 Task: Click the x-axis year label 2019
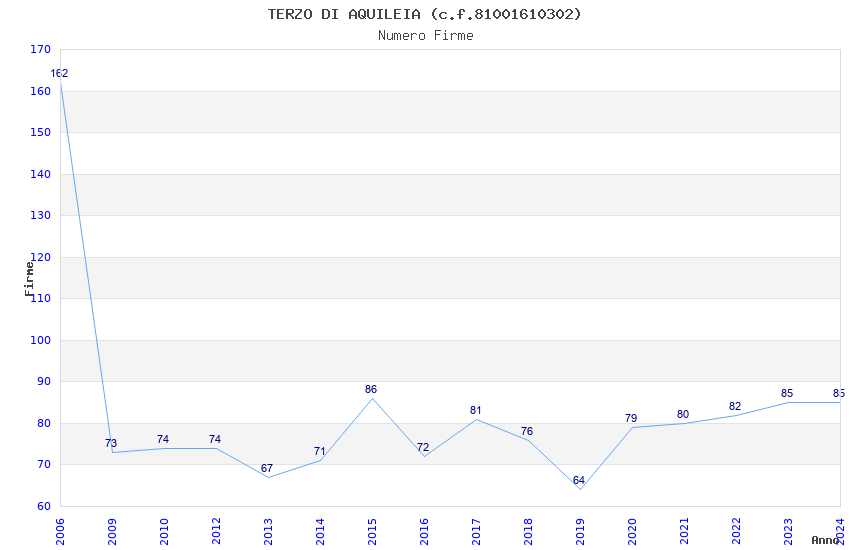click(580, 531)
